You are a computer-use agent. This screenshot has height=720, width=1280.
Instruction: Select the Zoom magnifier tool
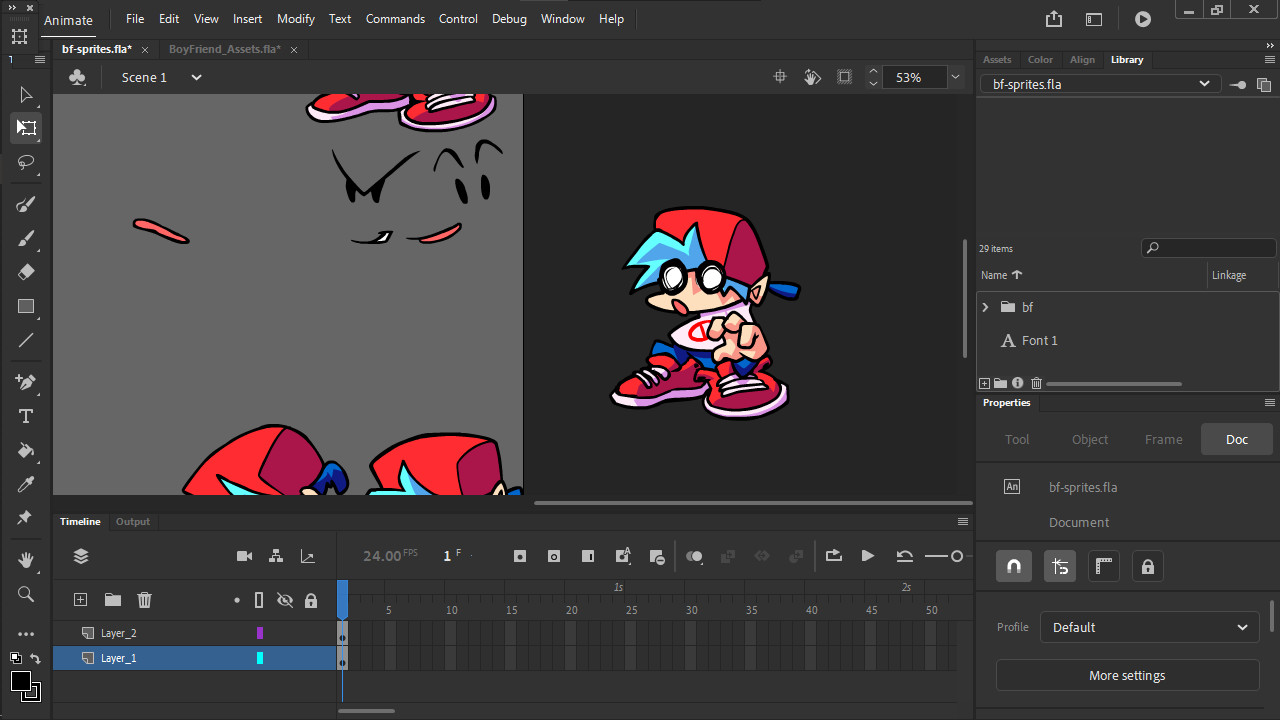[x=26, y=594]
